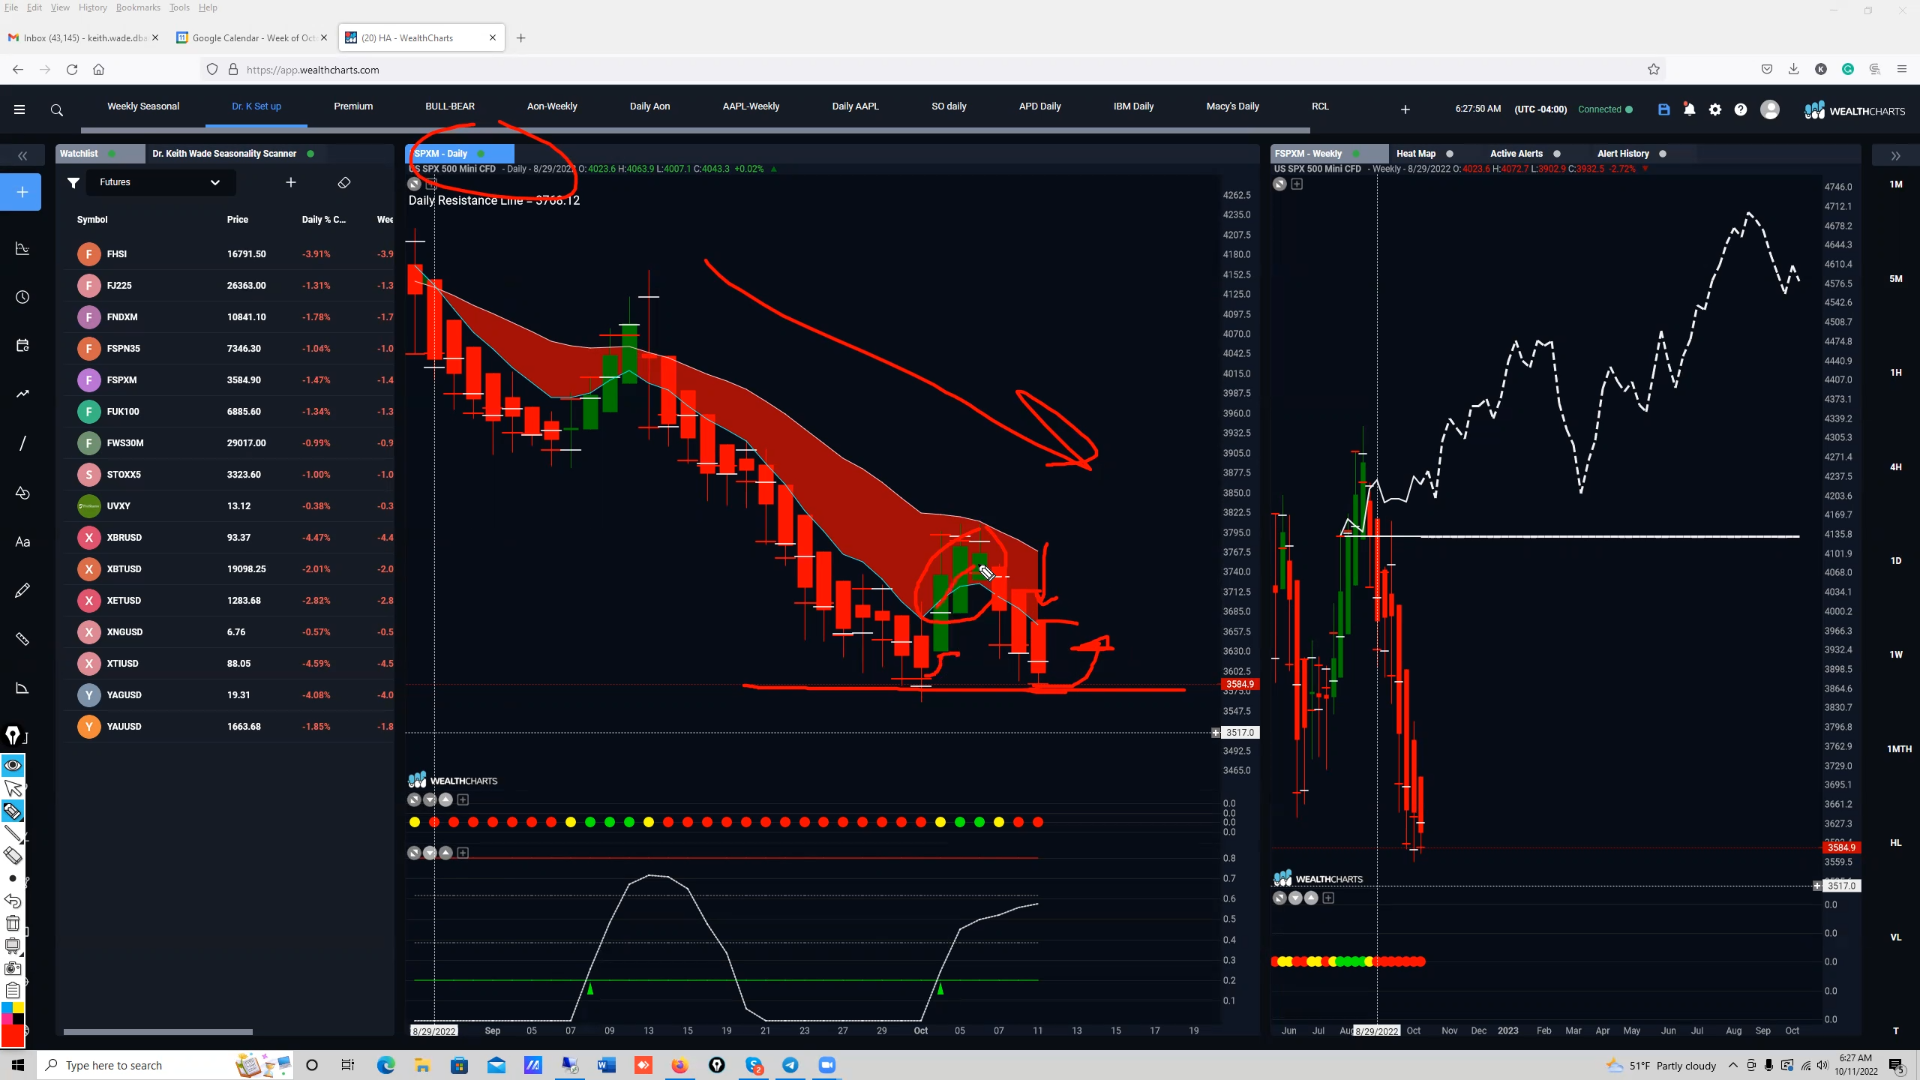The width and height of the screenshot is (1920, 1080).
Task: Select the Epic Pen eraser tool
Action: click(13, 855)
